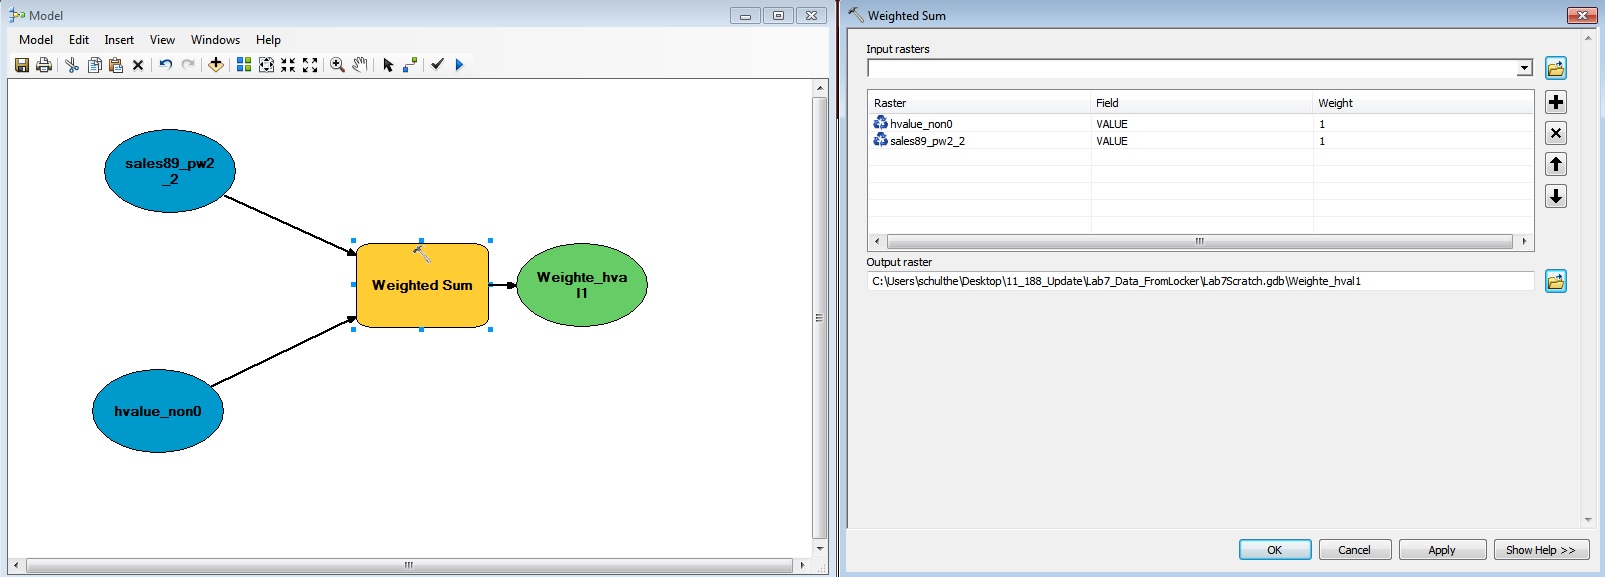Redo the last model edit
The image size is (1605, 577).
pos(188,65)
